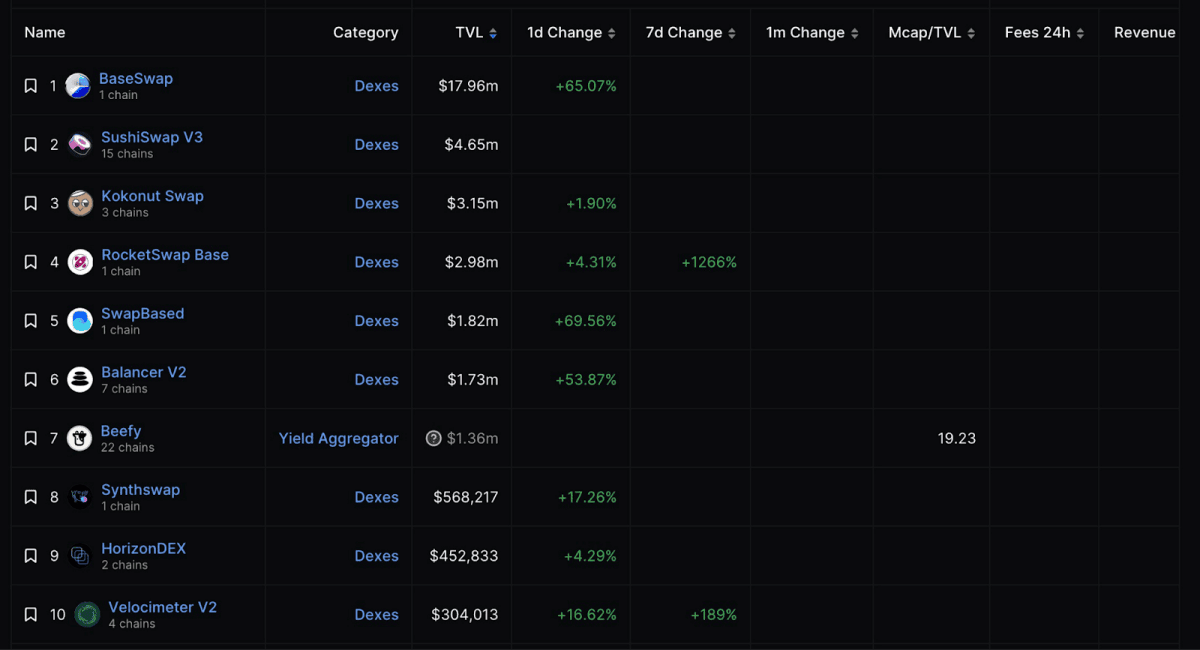Click Dexes category in SushiSwap V3 row
1200x650 pixels.
coord(376,145)
